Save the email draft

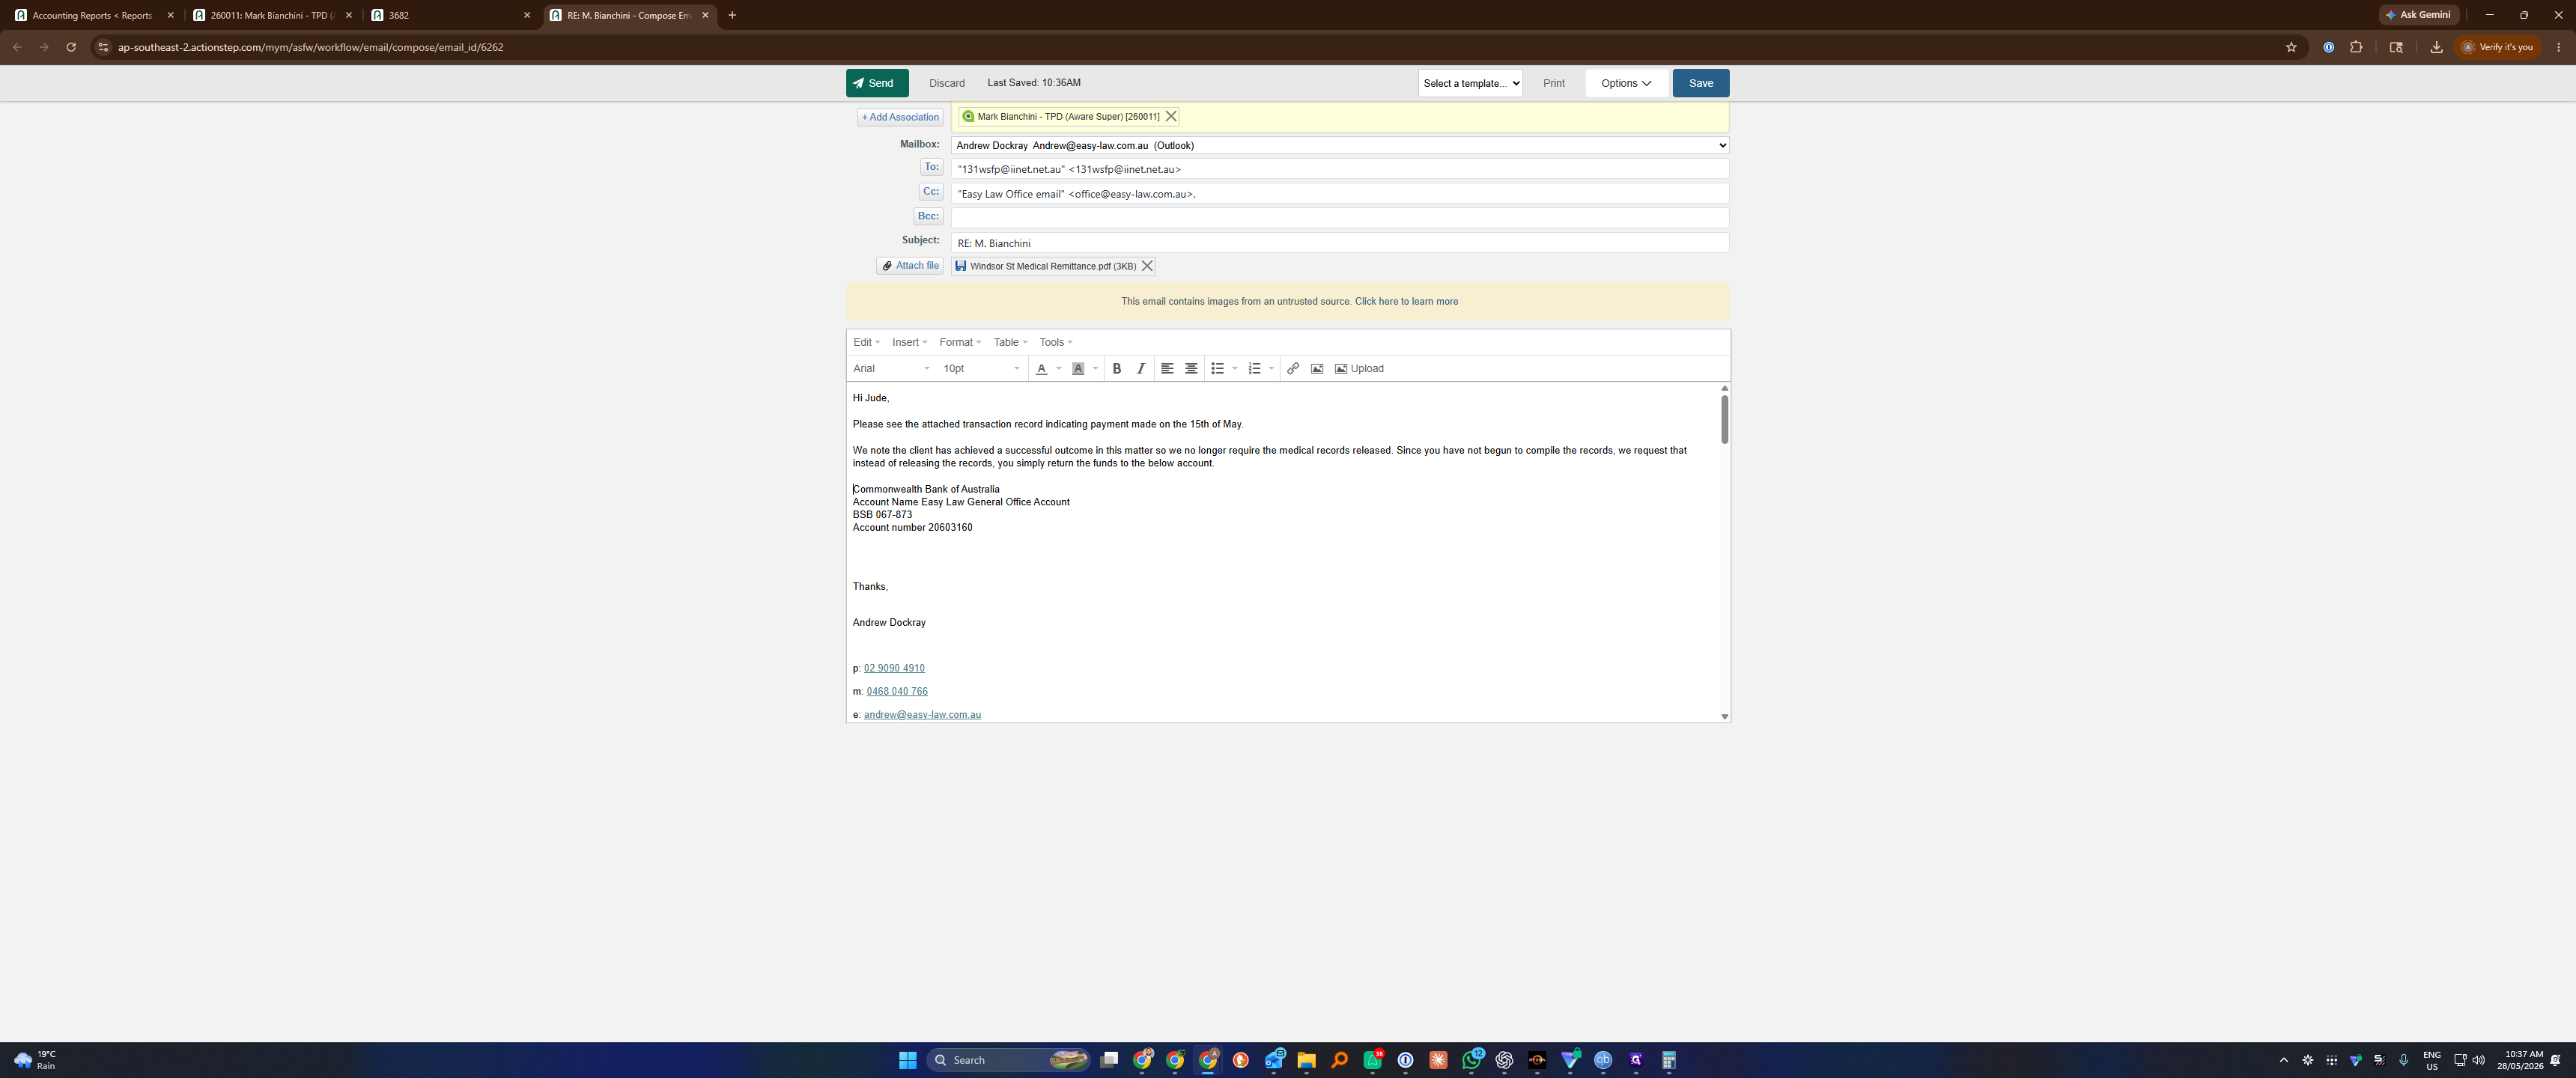pos(1700,83)
